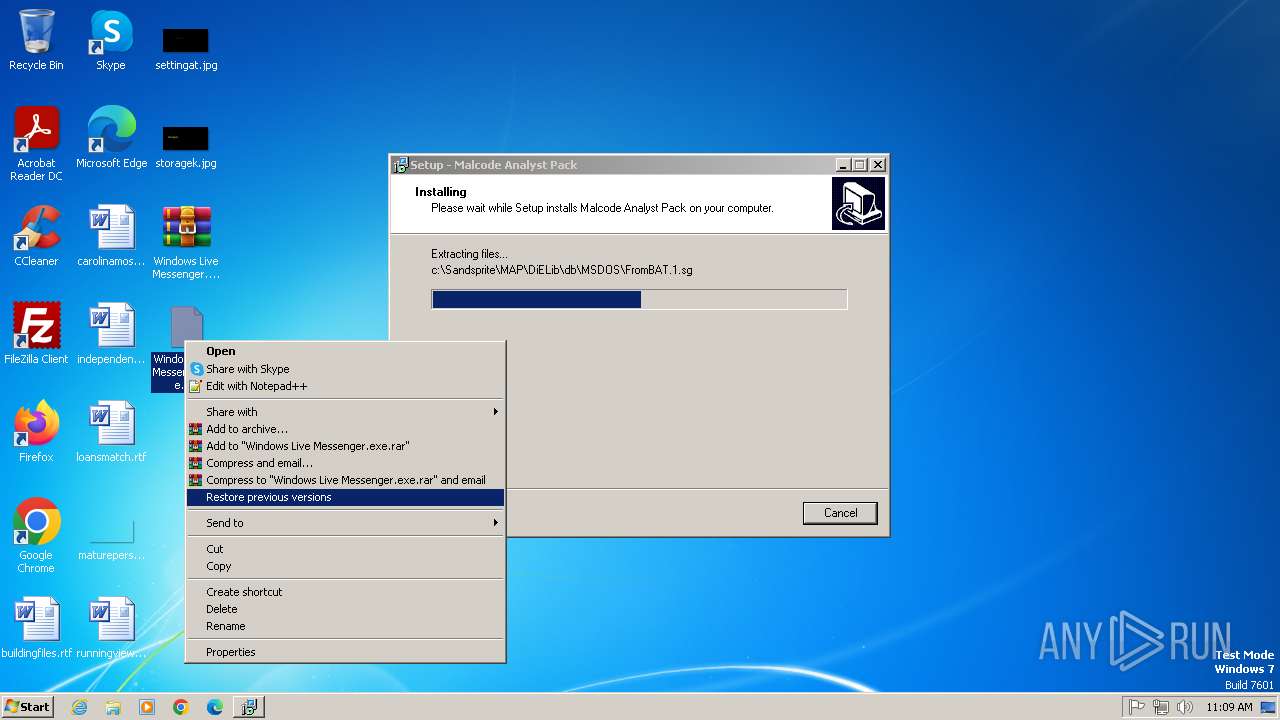This screenshot has height=720, width=1280.
Task: Close the Setup installer window
Action: click(877, 165)
